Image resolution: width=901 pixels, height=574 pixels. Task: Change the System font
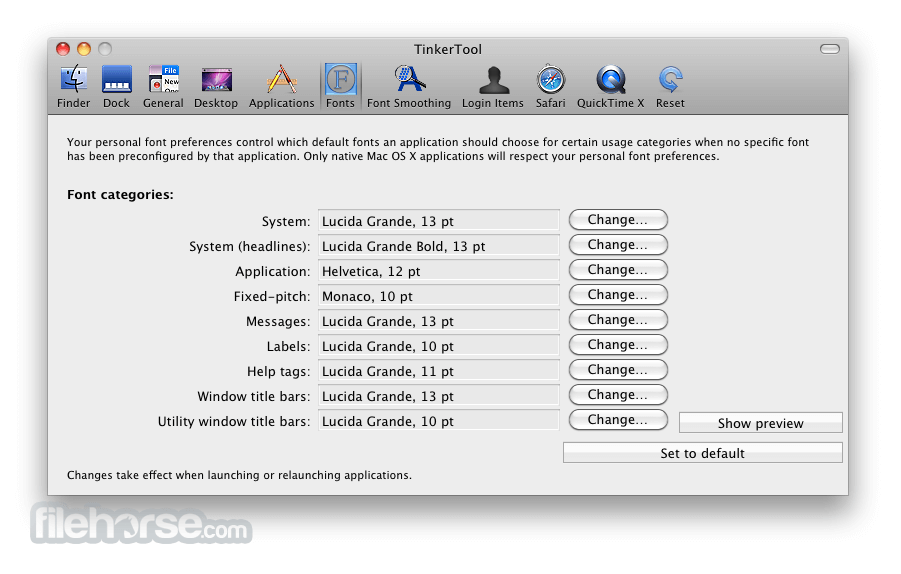click(x=618, y=219)
